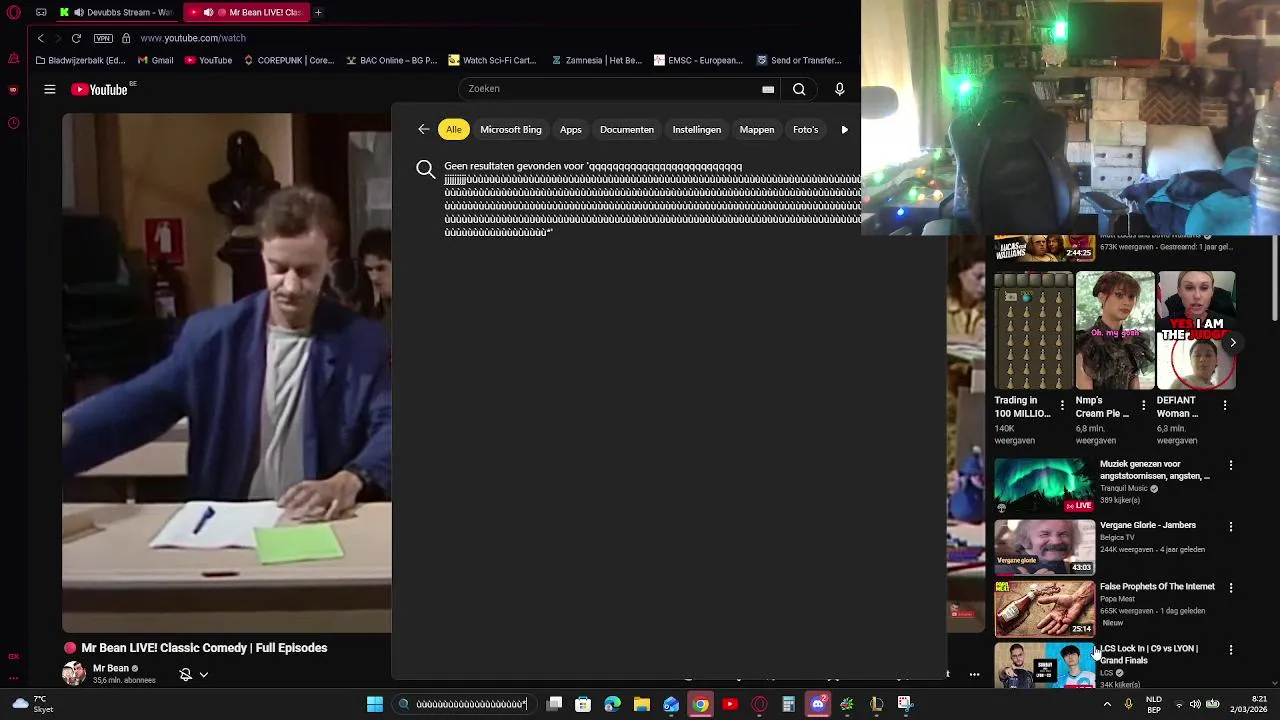Mute the audio icon on the Mr Bean tab
The width and height of the screenshot is (1280, 720).
pos(208,12)
